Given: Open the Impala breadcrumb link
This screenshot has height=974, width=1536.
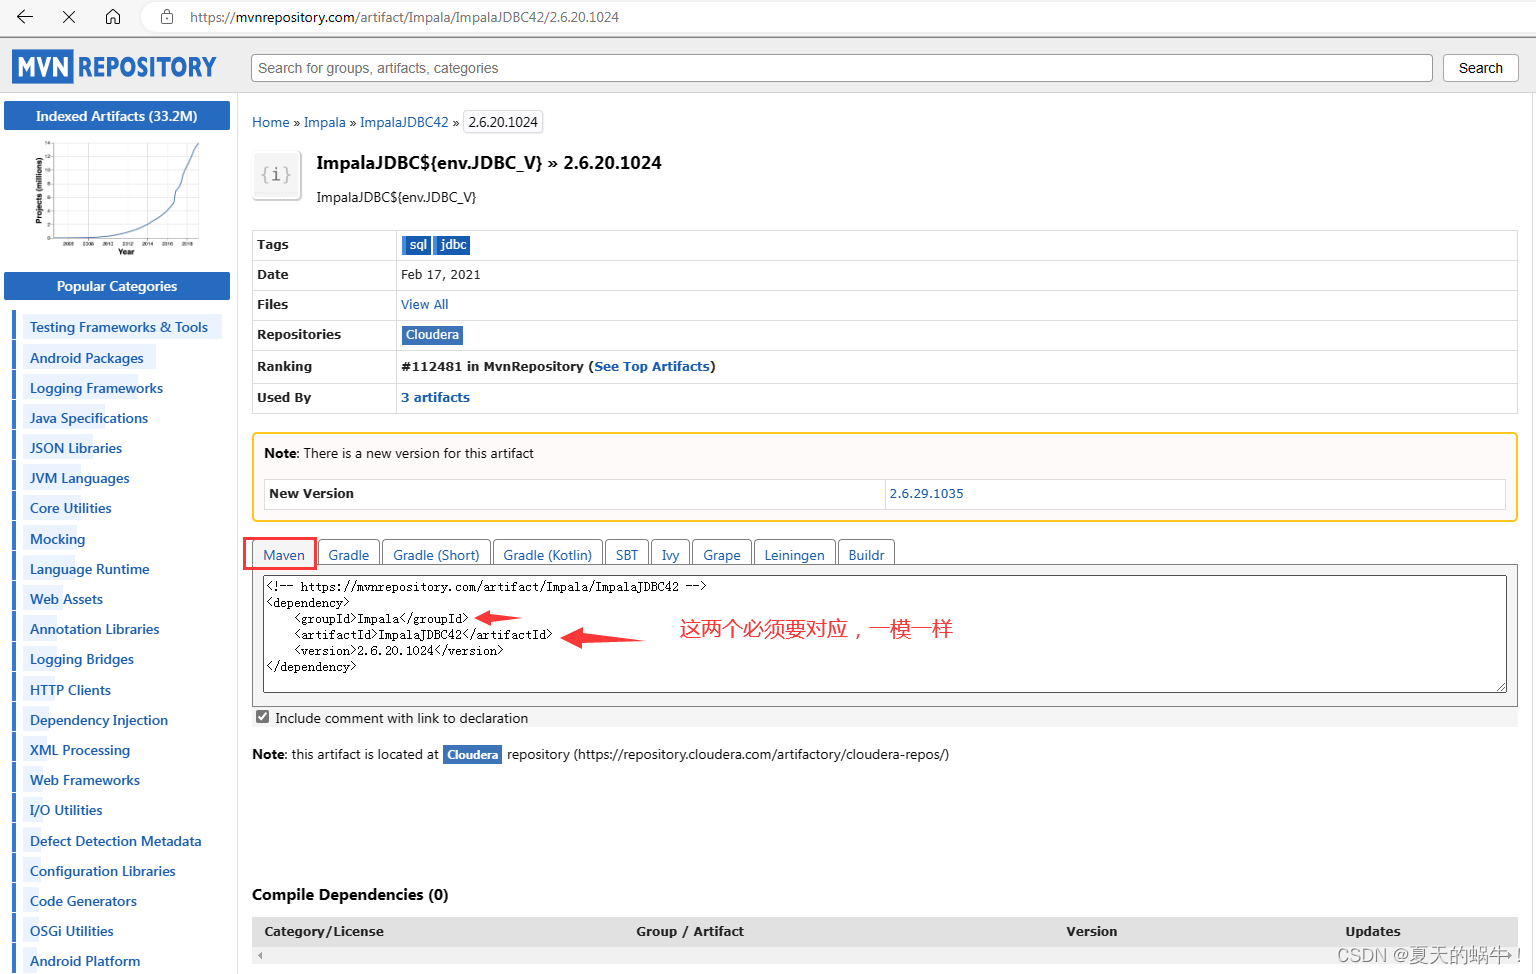Looking at the screenshot, I should 324,122.
